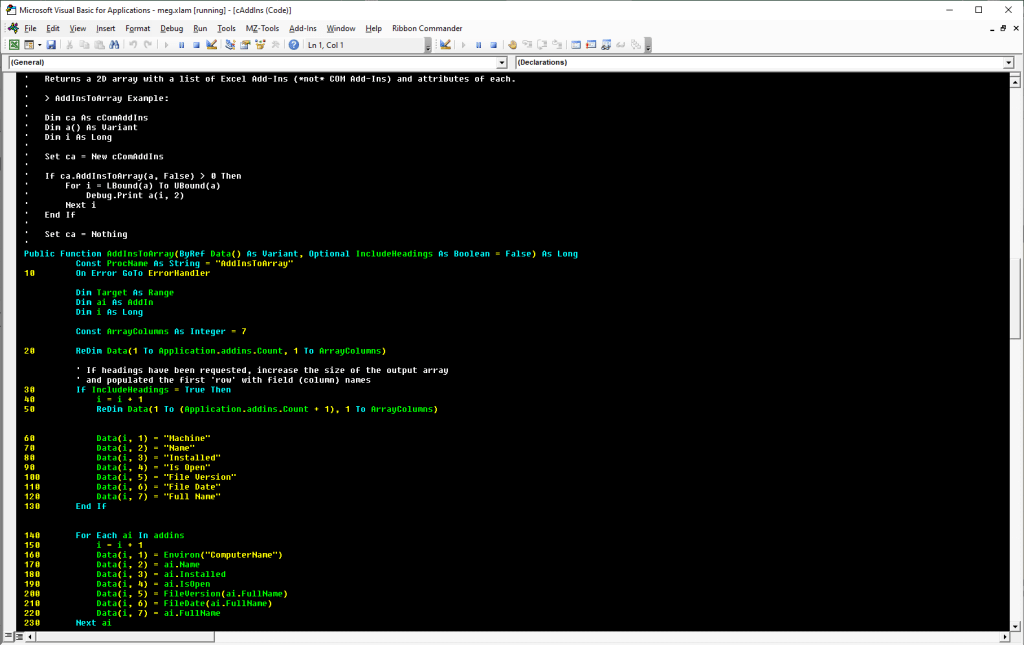Open the MZ-Tools menu
Image resolution: width=1024 pixels, height=645 pixels.
pos(261,28)
